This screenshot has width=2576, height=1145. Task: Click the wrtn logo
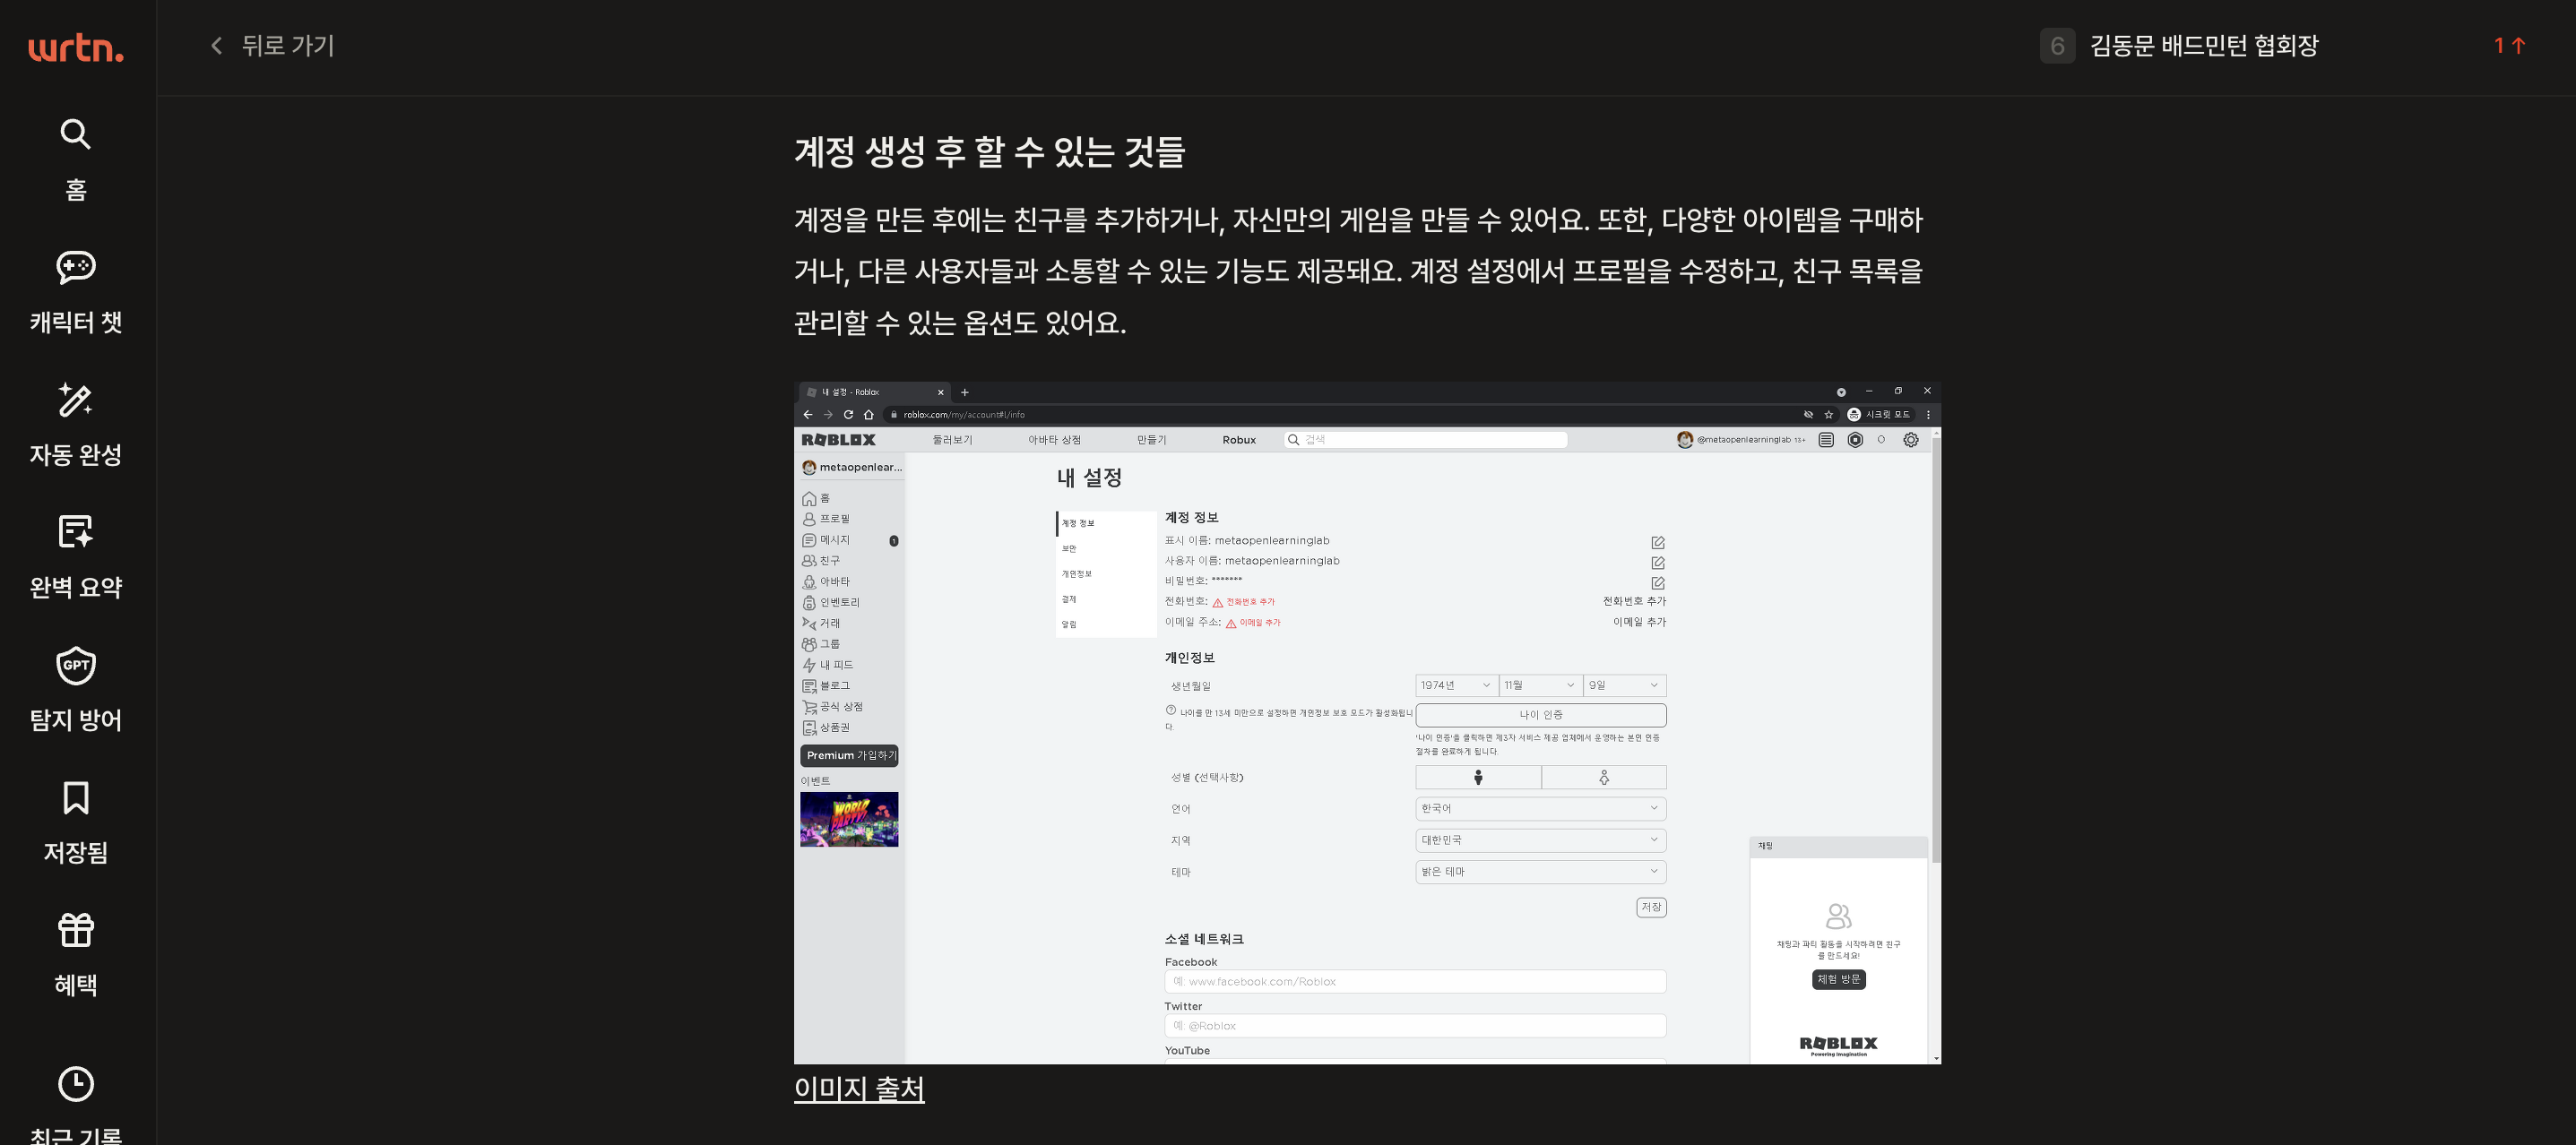[x=76, y=47]
